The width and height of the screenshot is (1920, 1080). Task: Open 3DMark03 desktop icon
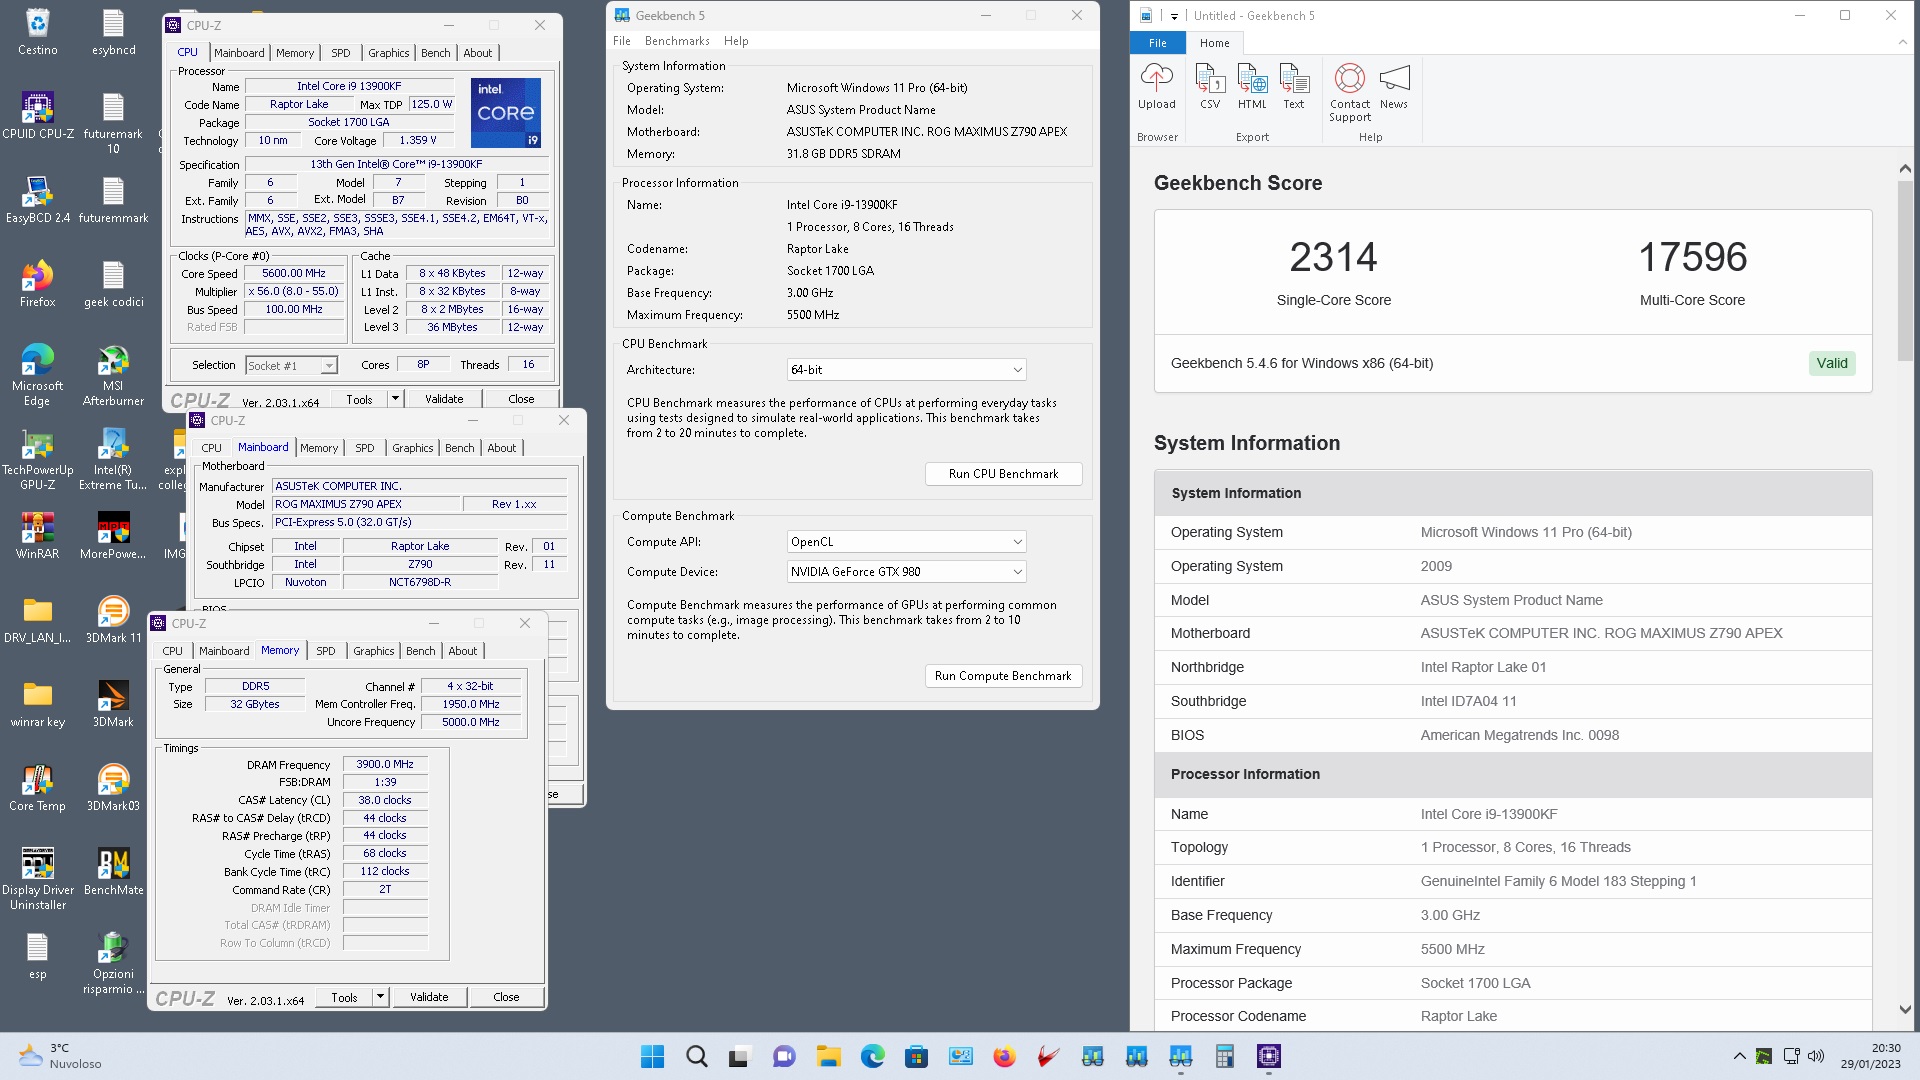click(113, 788)
